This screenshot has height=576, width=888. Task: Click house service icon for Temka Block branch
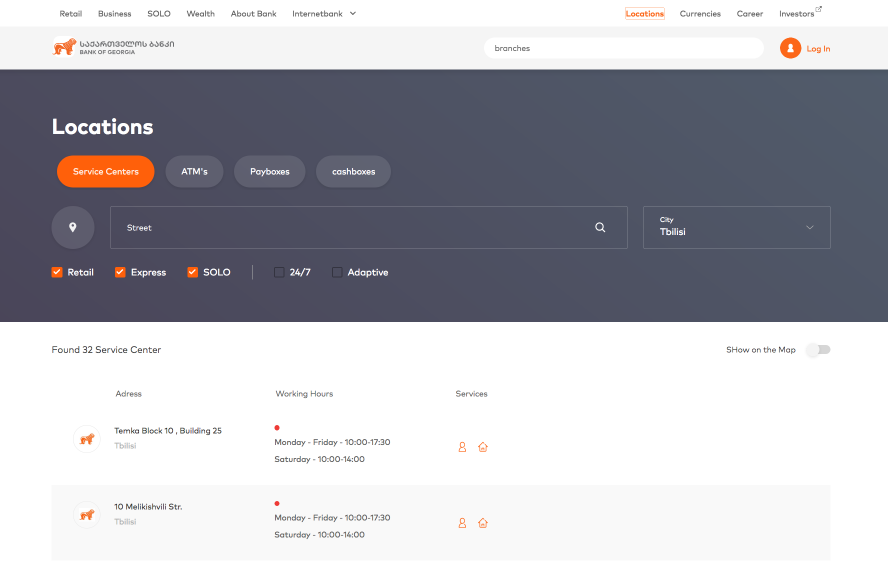[483, 447]
